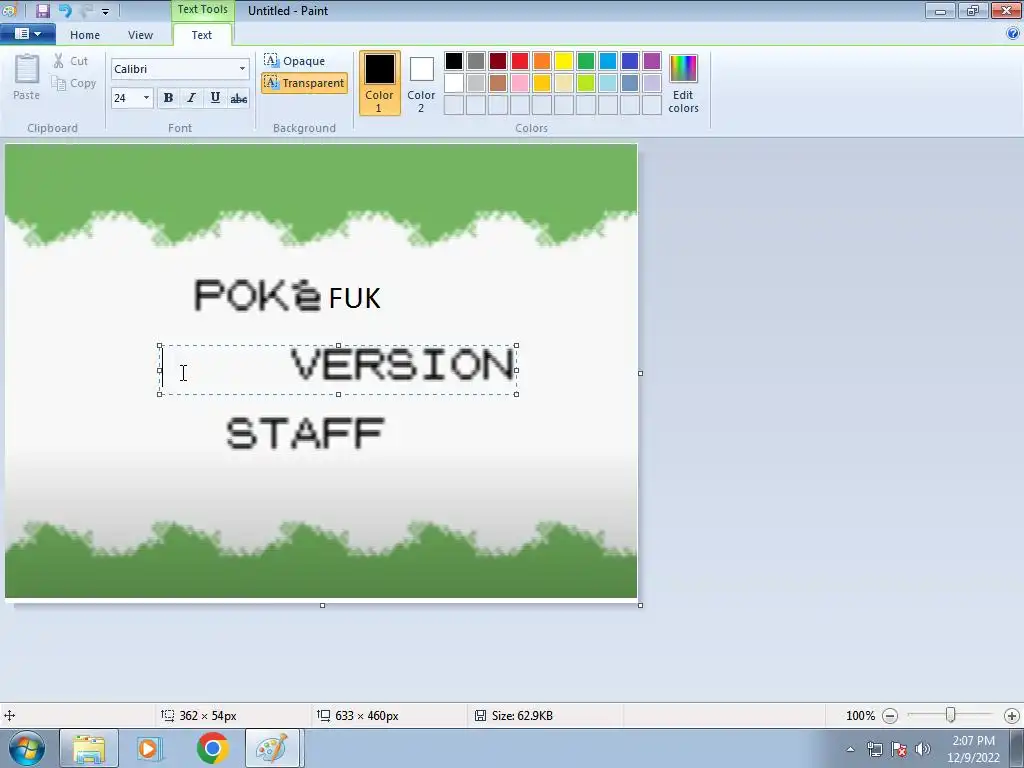Toggle Bold text formatting
The width and height of the screenshot is (1024, 768).
pyautogui.click(x=168, y=98)
